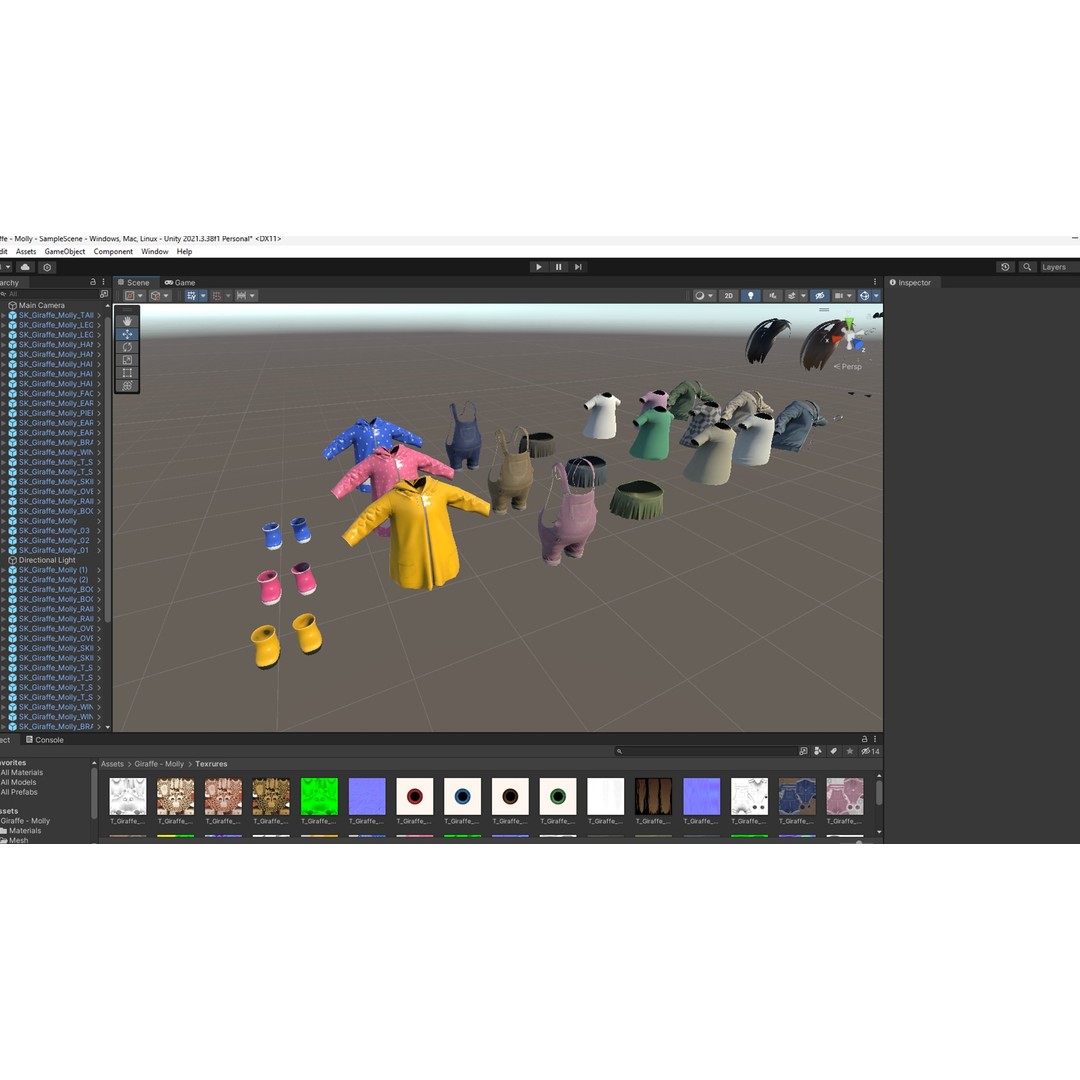Select the green texture swatch thumbnail

pyautogui.click(x=319, y=795)
